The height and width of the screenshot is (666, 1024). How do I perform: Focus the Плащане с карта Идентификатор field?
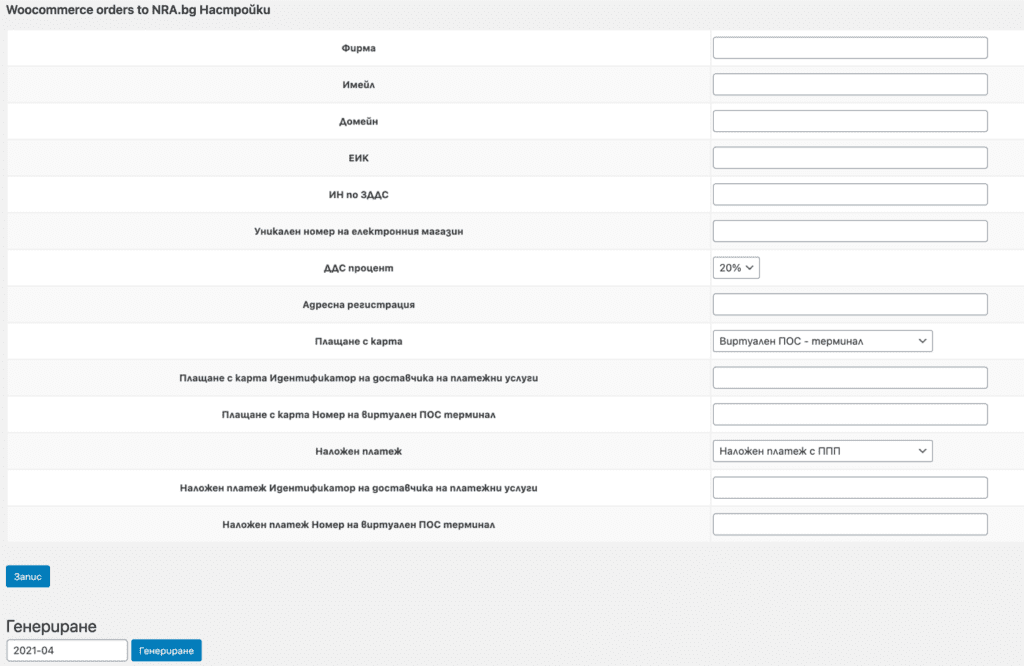click(848, 377)
